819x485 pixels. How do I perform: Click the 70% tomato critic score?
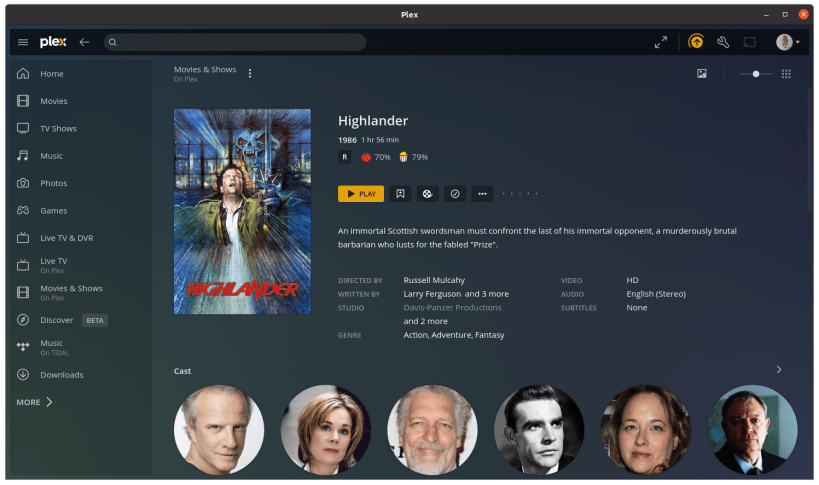[x=376, y=157]
